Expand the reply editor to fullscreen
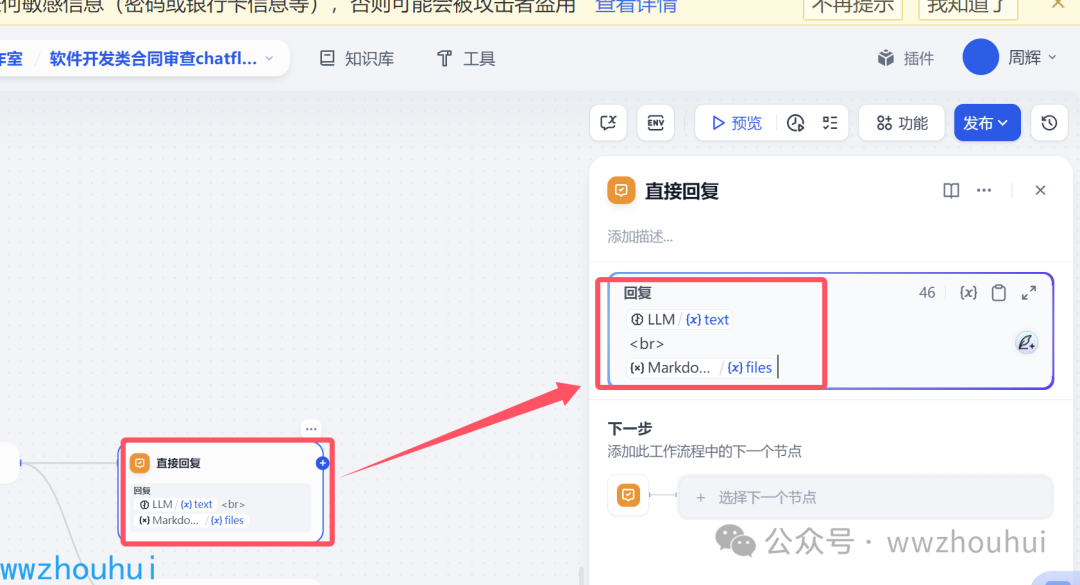 1029,293
